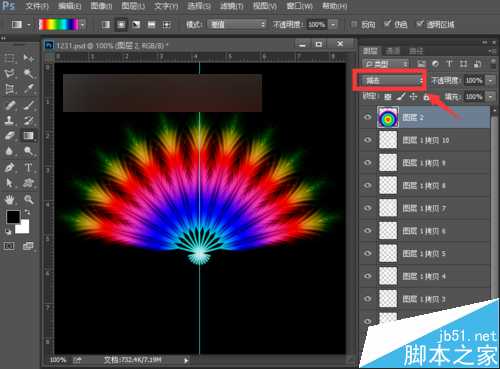Image resolution: width=500 pixels, height=369 pixels.
Task: Choose linear gradient style in options bar
Action: (106, 25)
